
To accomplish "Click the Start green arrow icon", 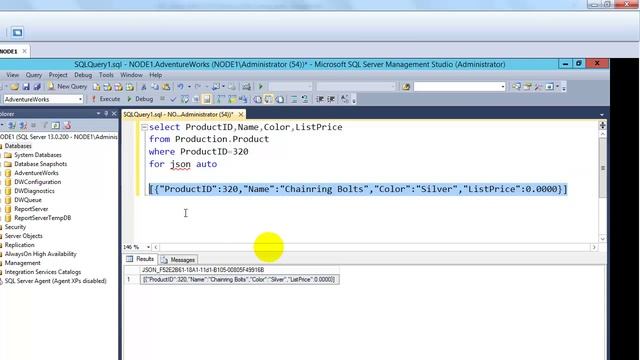I will coord(260,87).
